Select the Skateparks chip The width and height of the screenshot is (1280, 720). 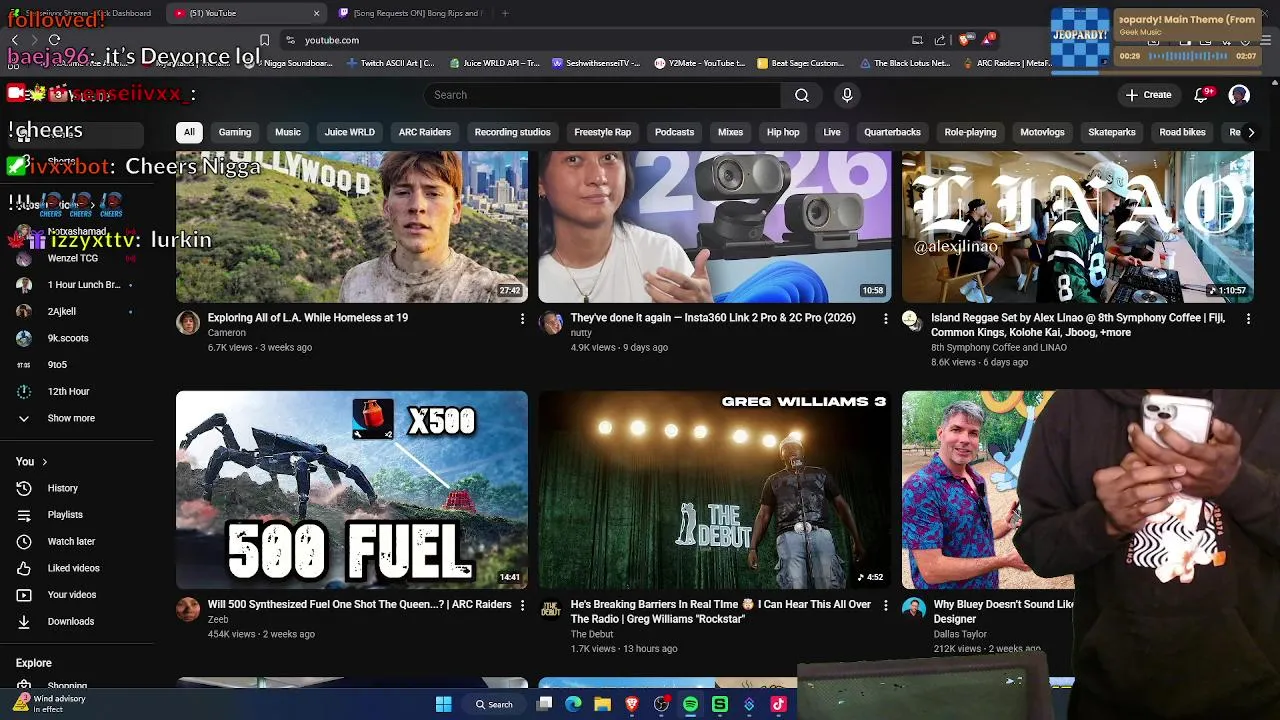1112,132
